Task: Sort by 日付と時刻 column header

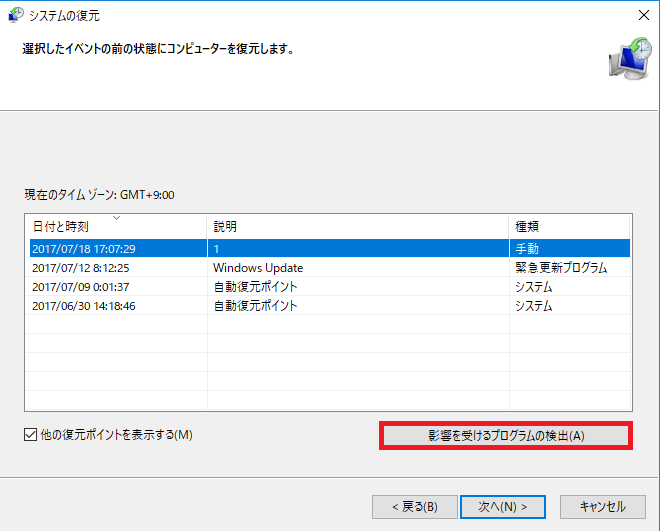Action: pyautogui.click(x=116, y=227)
